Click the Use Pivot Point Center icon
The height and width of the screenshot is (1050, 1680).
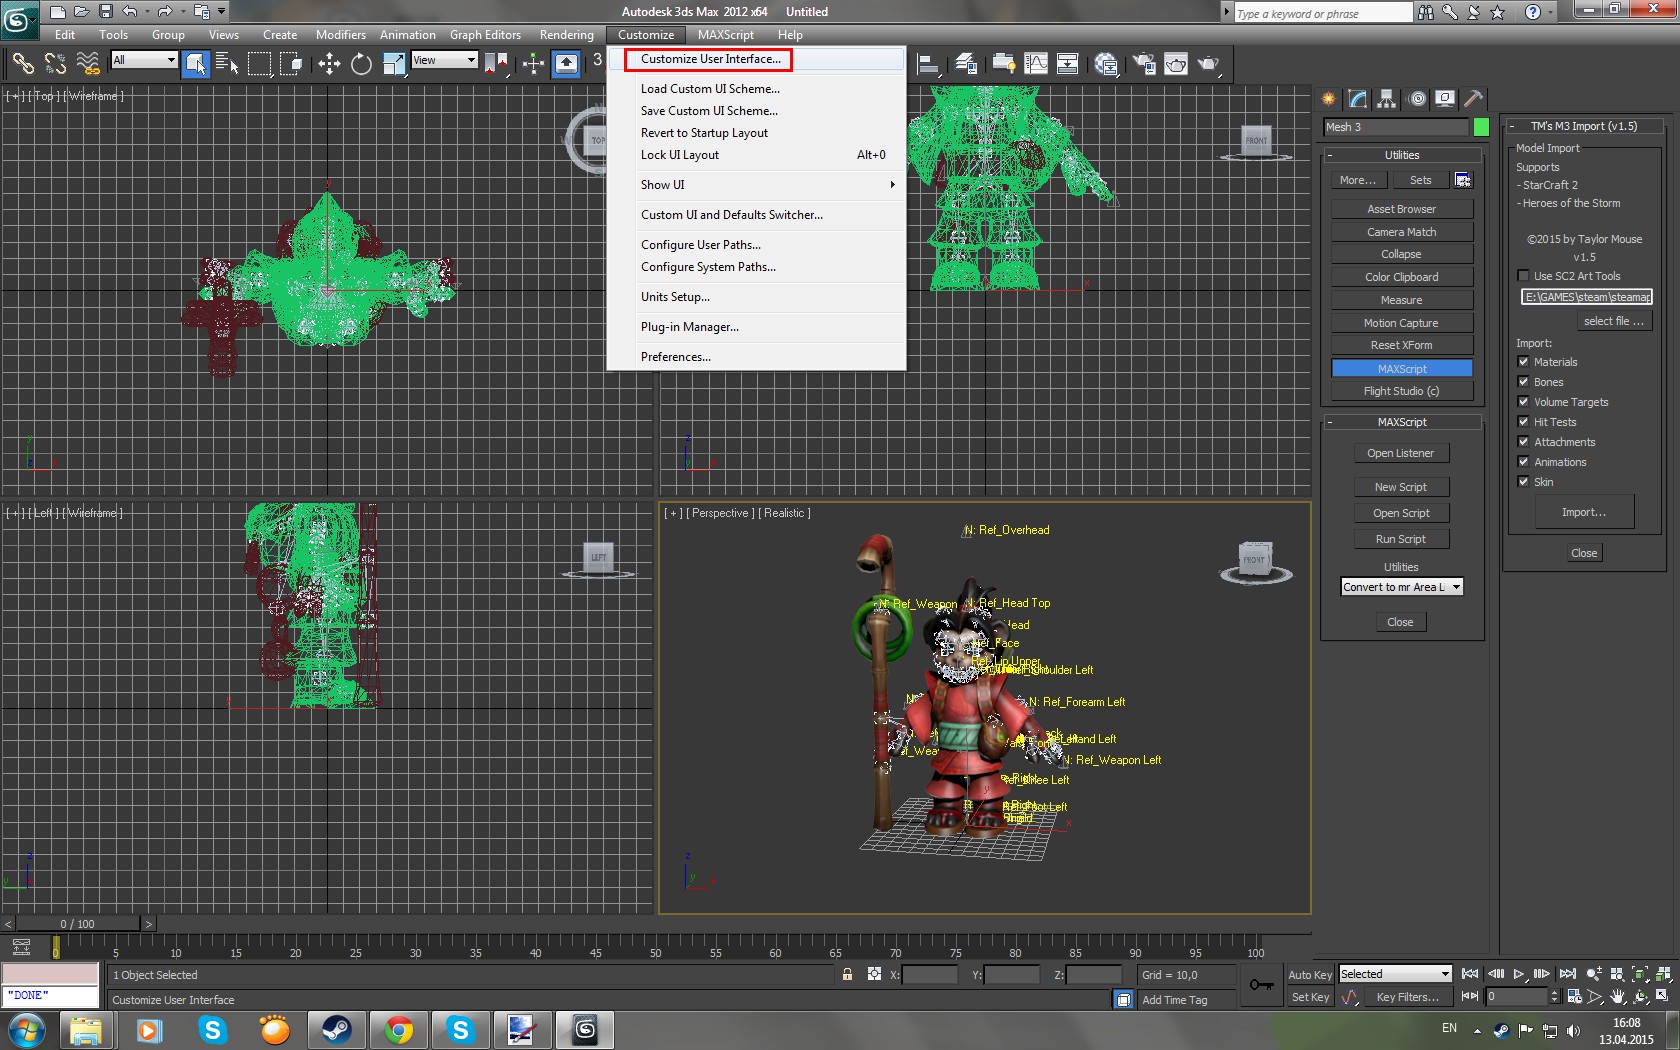[x=496, y=64]
